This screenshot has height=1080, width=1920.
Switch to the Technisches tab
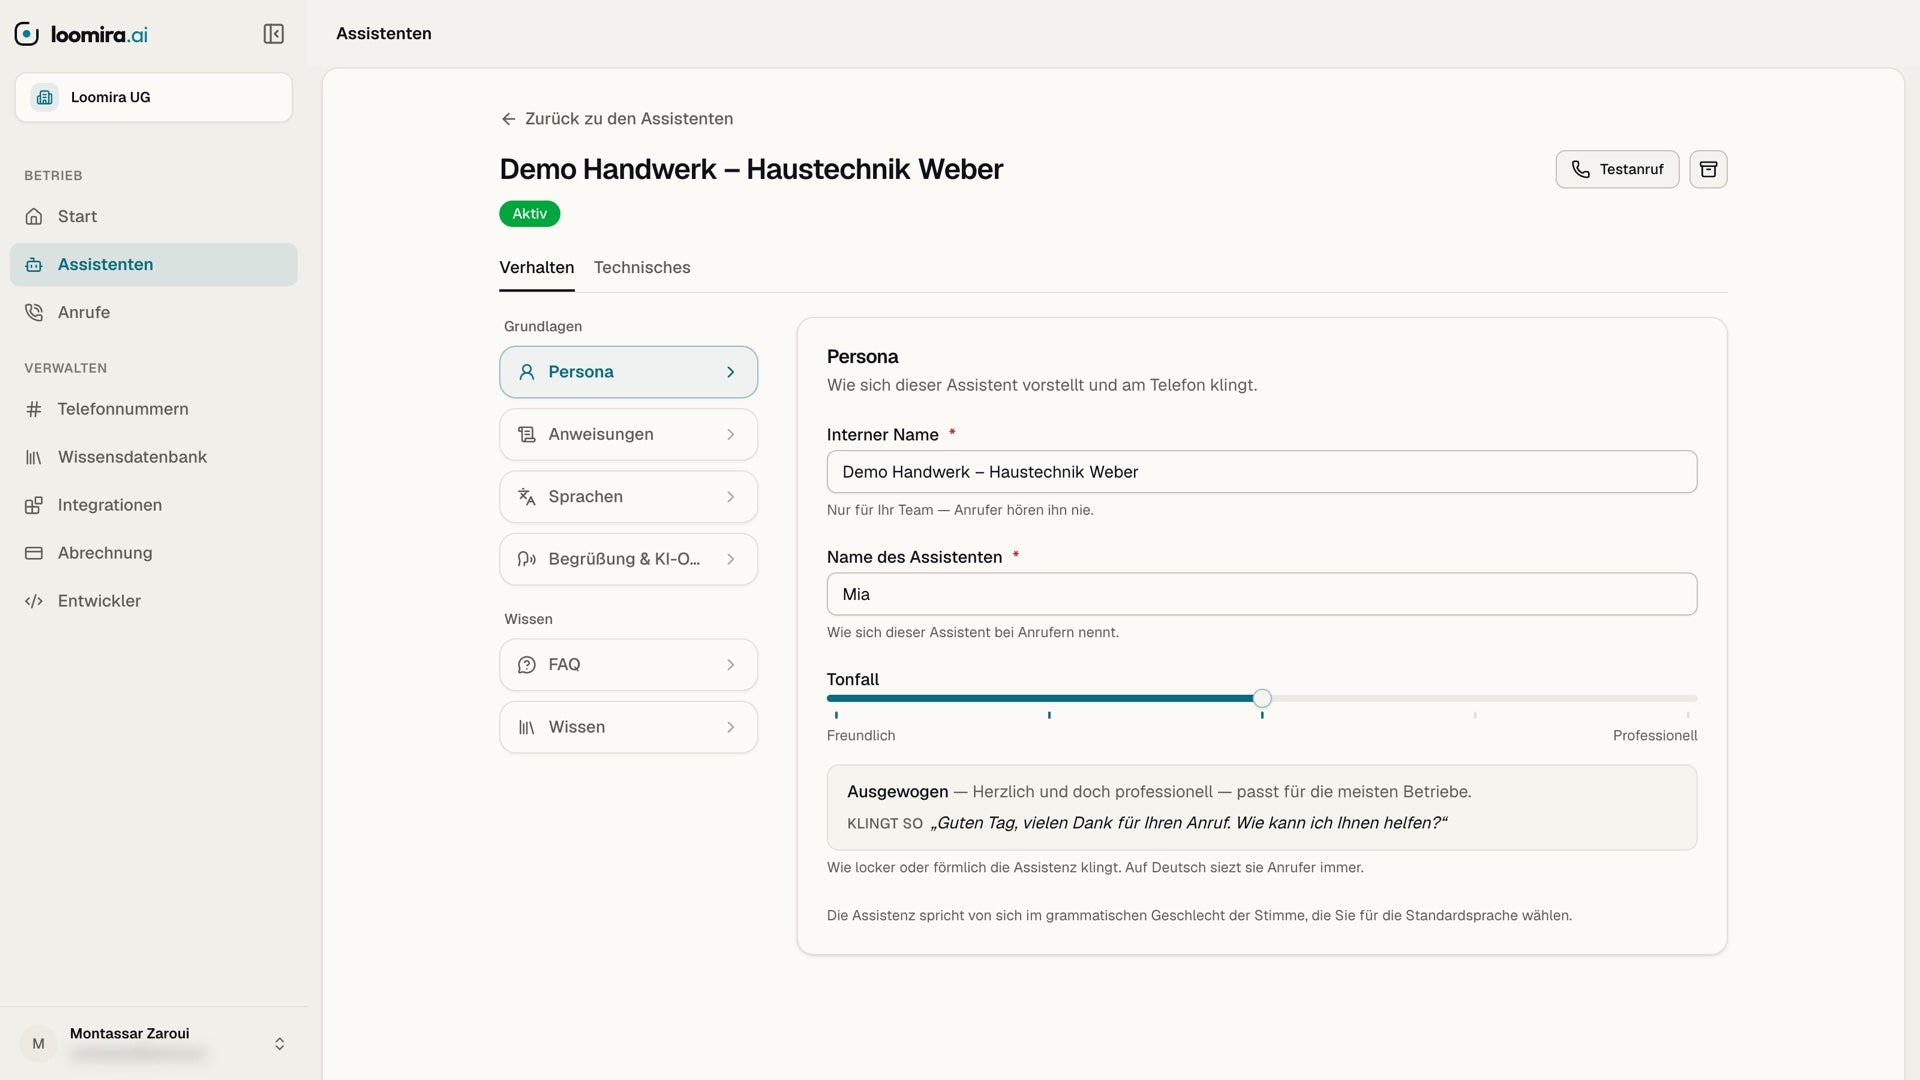[642, 267]
